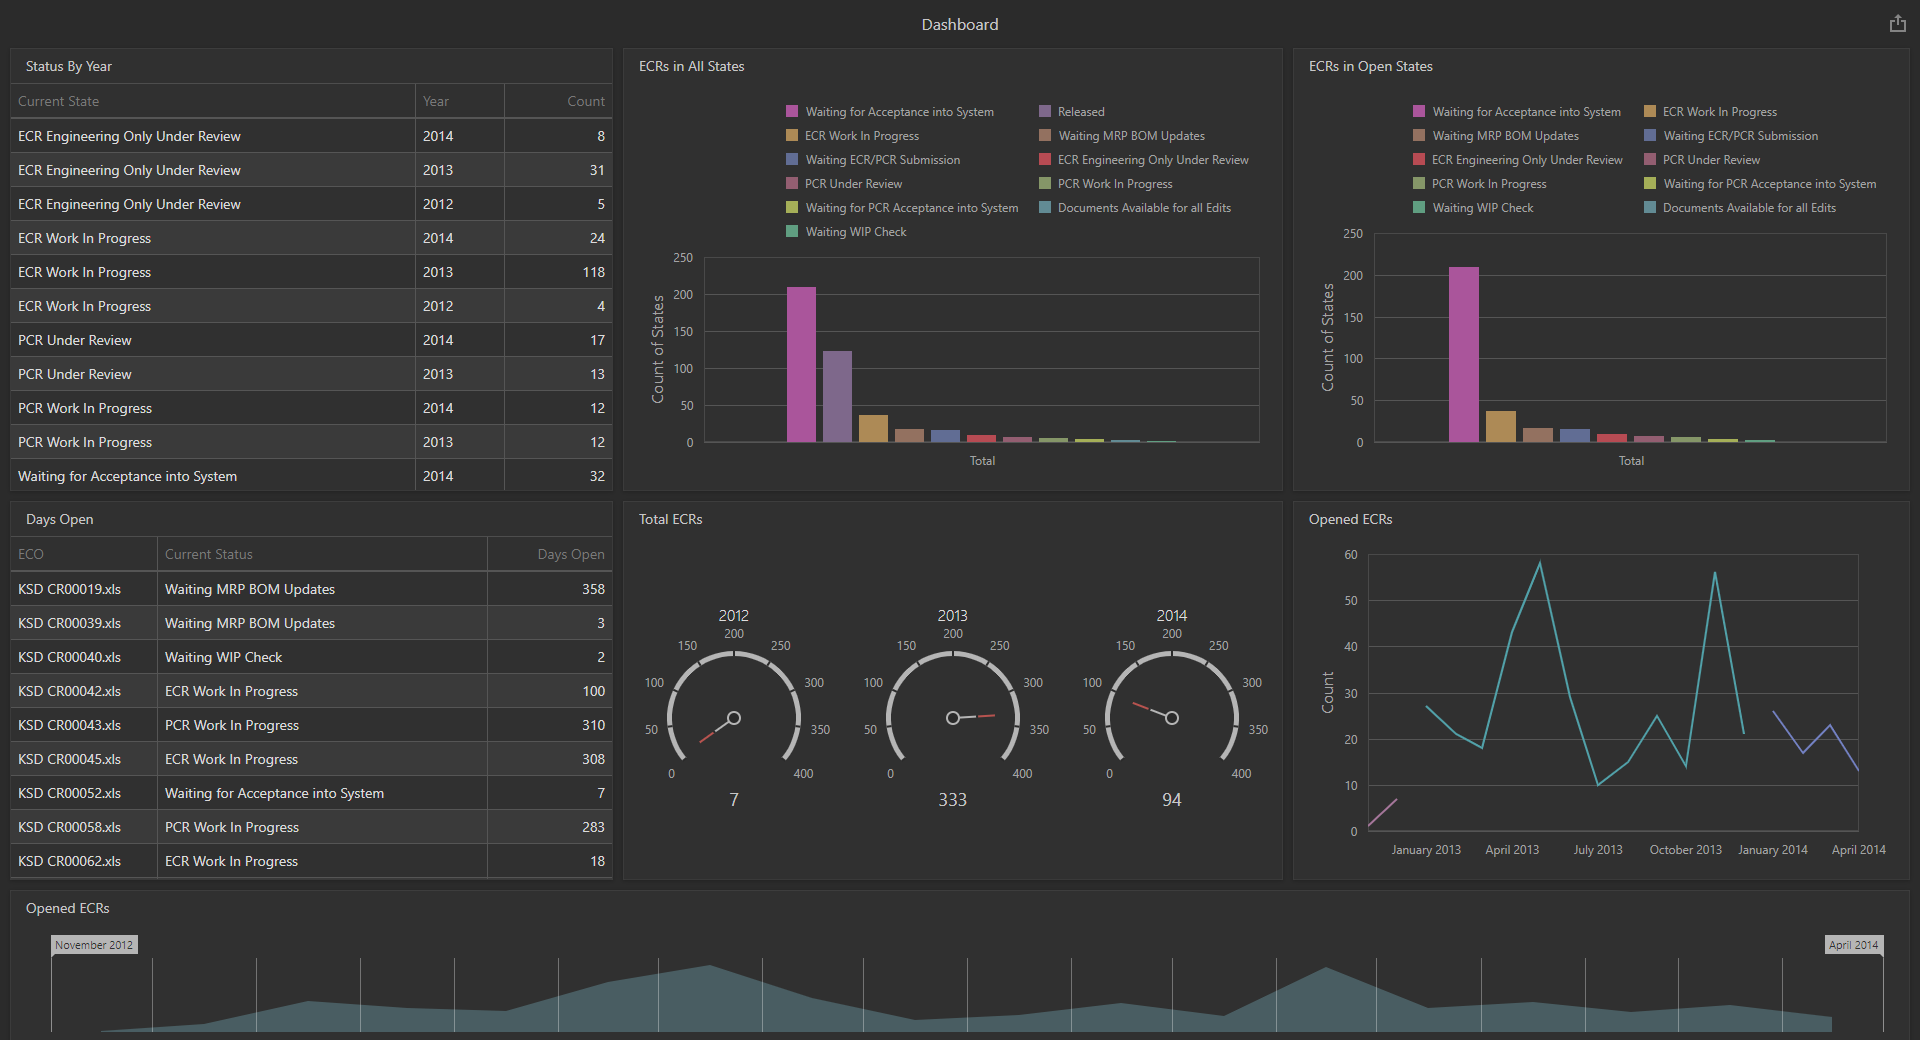Viewport: 1920px width, 1040px height.
Task: Click the tallest pink bar in ECRs in All States chart
Action: click(801, 364)
